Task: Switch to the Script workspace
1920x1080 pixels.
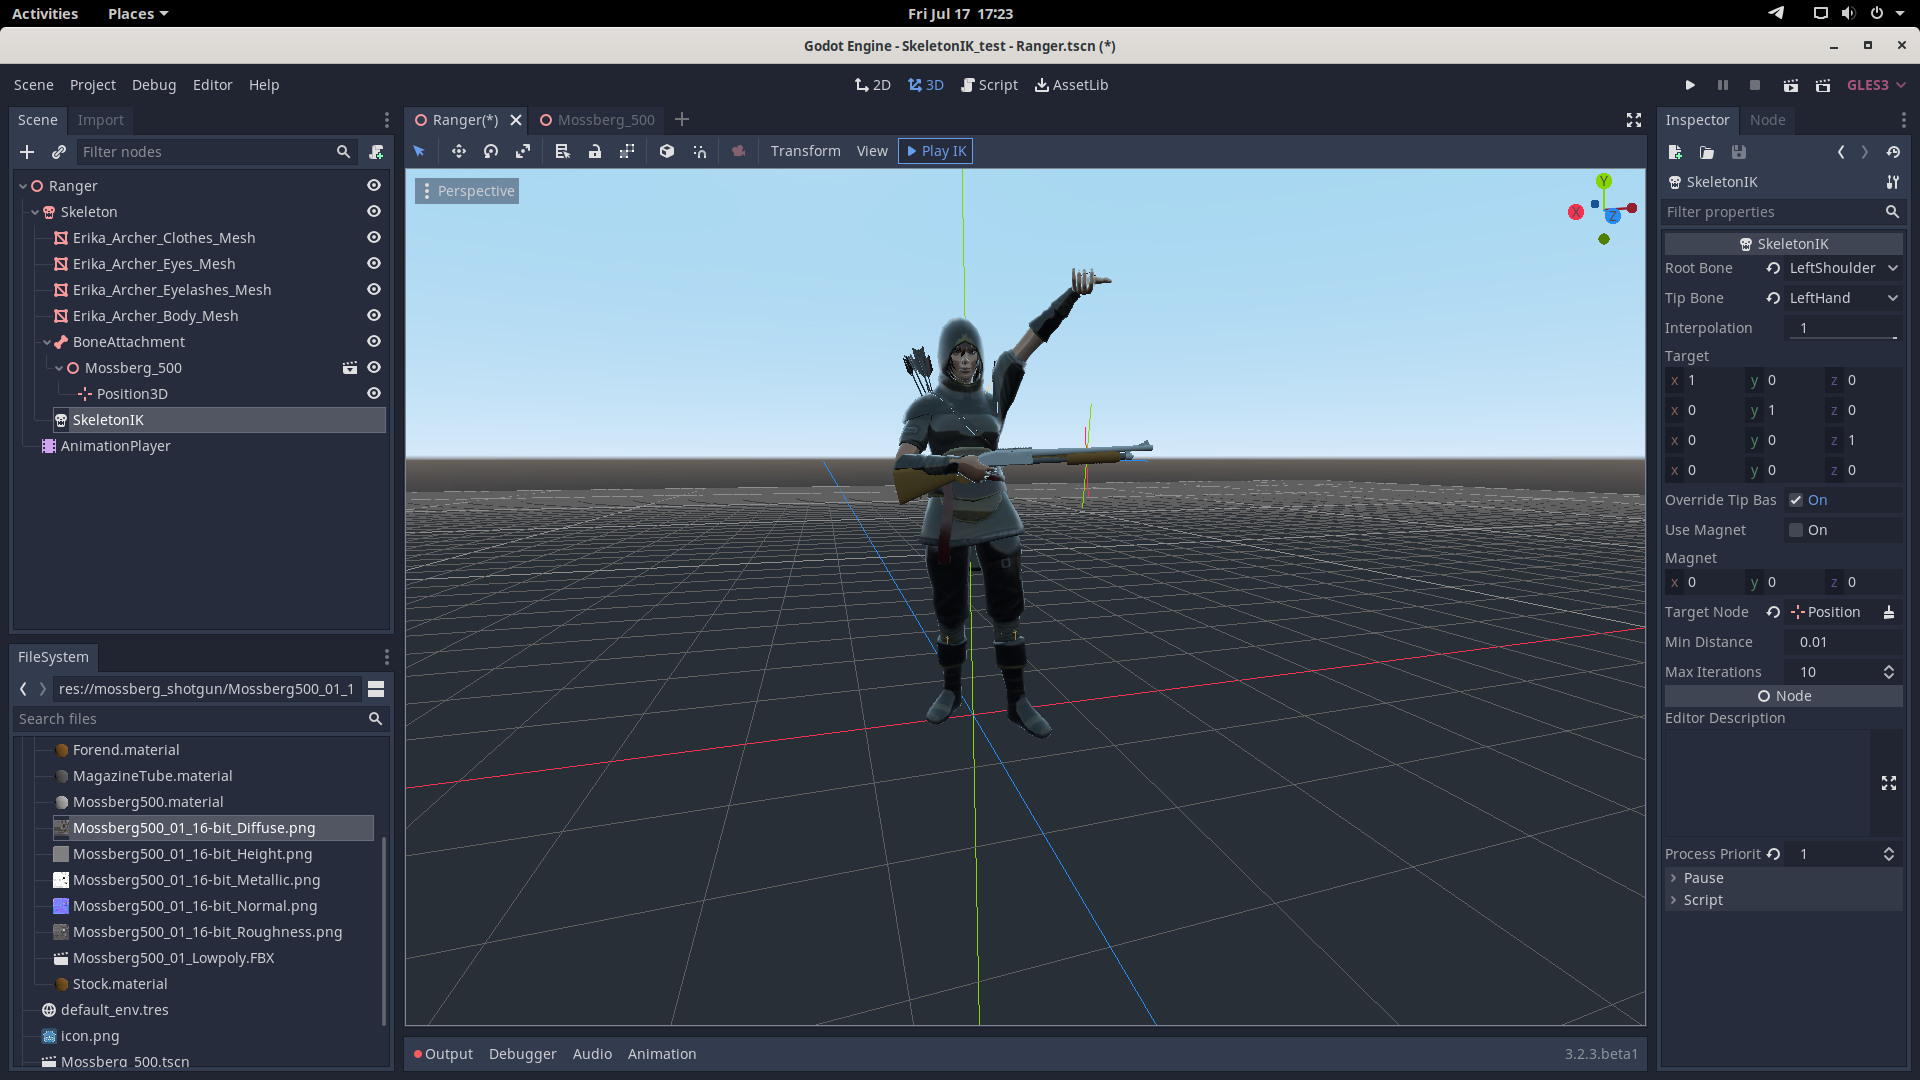Action: click(989, 85)
